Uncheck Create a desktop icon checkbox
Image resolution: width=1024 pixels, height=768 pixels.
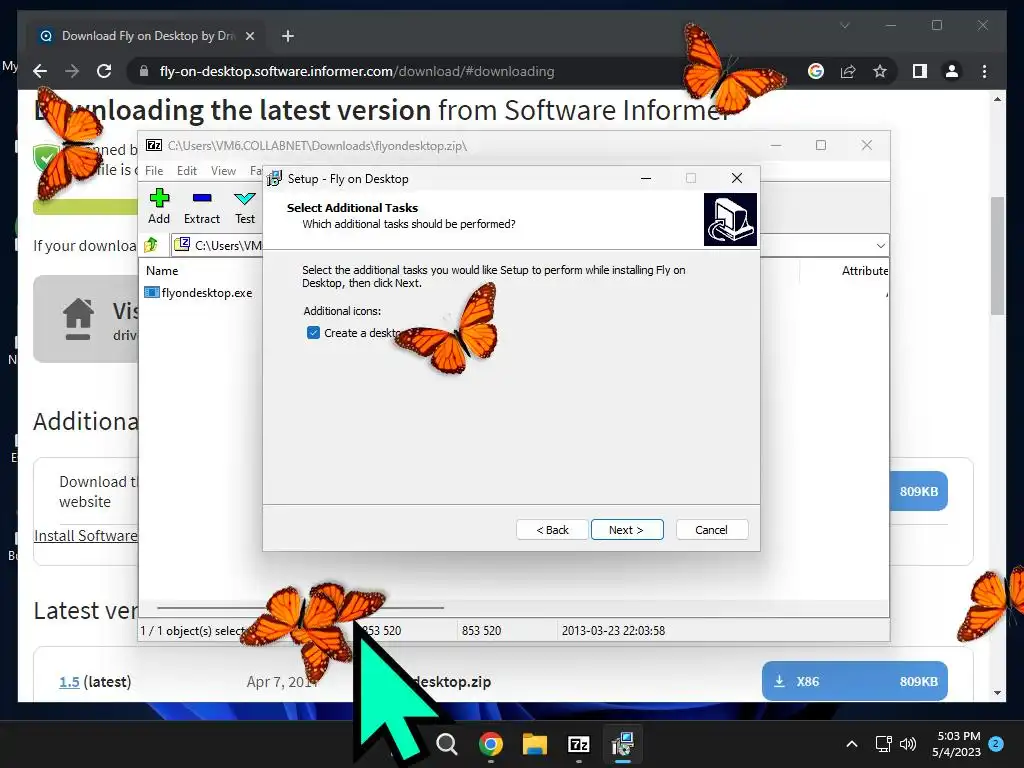(313, 333)
